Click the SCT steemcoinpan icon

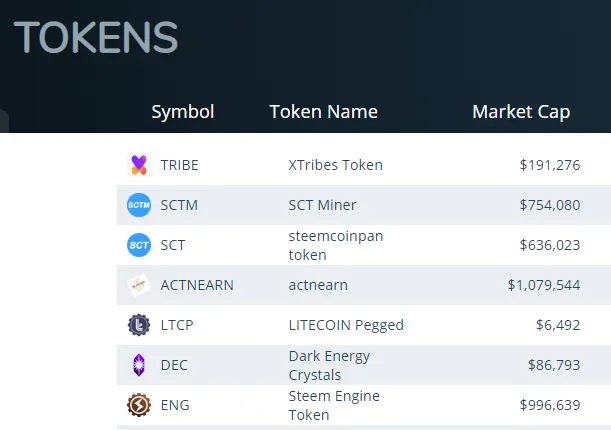138,245
